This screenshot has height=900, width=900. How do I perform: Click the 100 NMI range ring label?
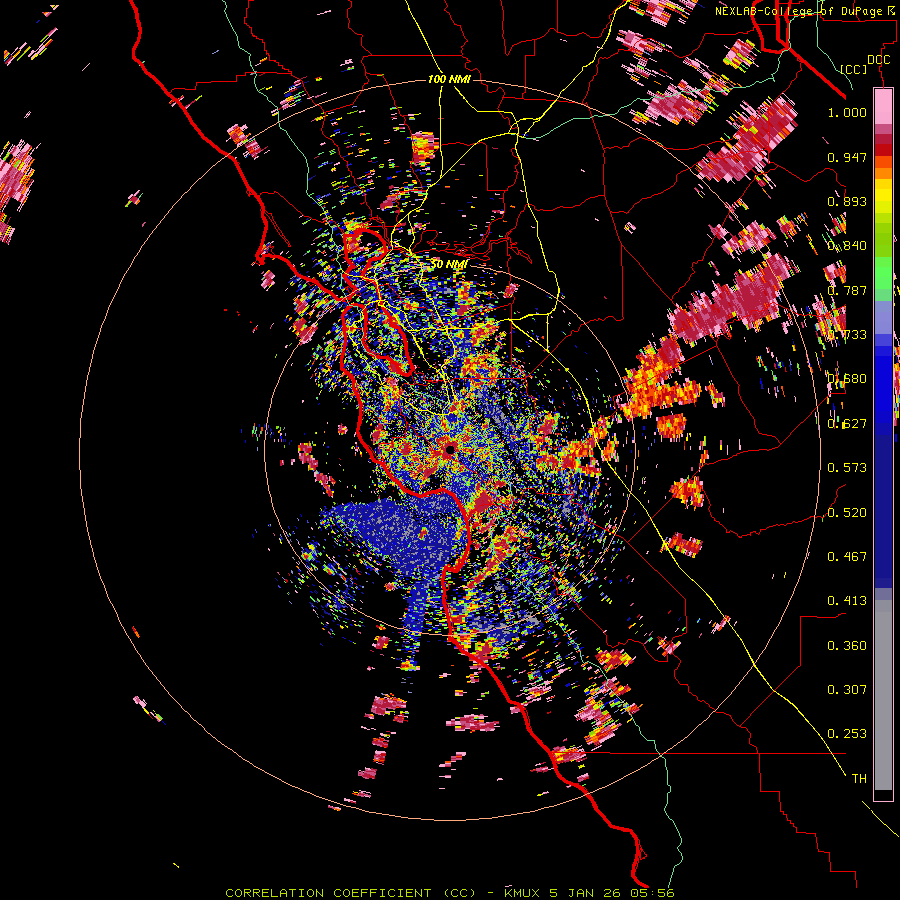click(x=449, y=79)
